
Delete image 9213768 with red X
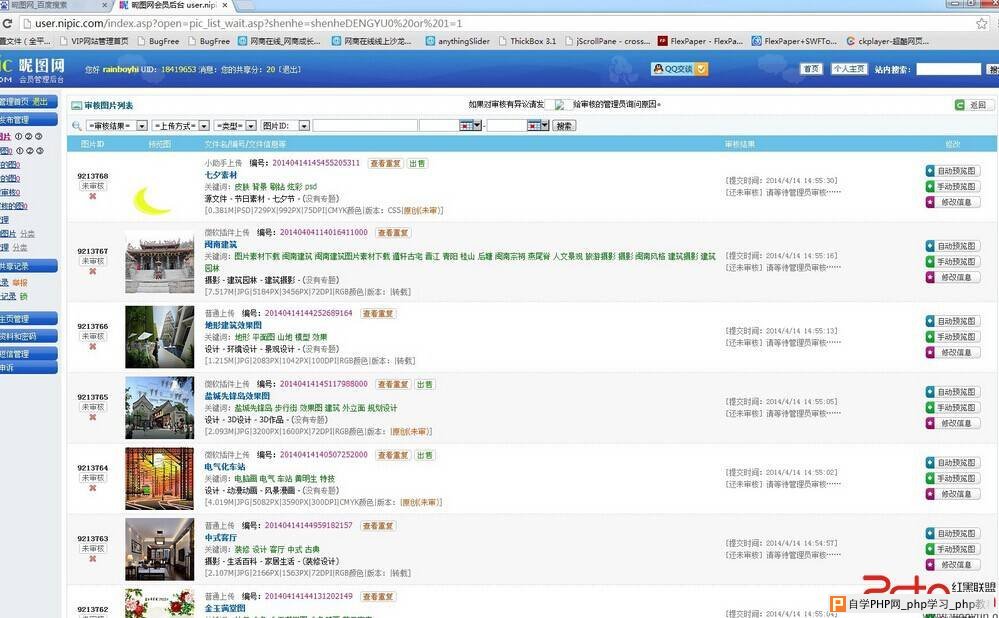92,196
